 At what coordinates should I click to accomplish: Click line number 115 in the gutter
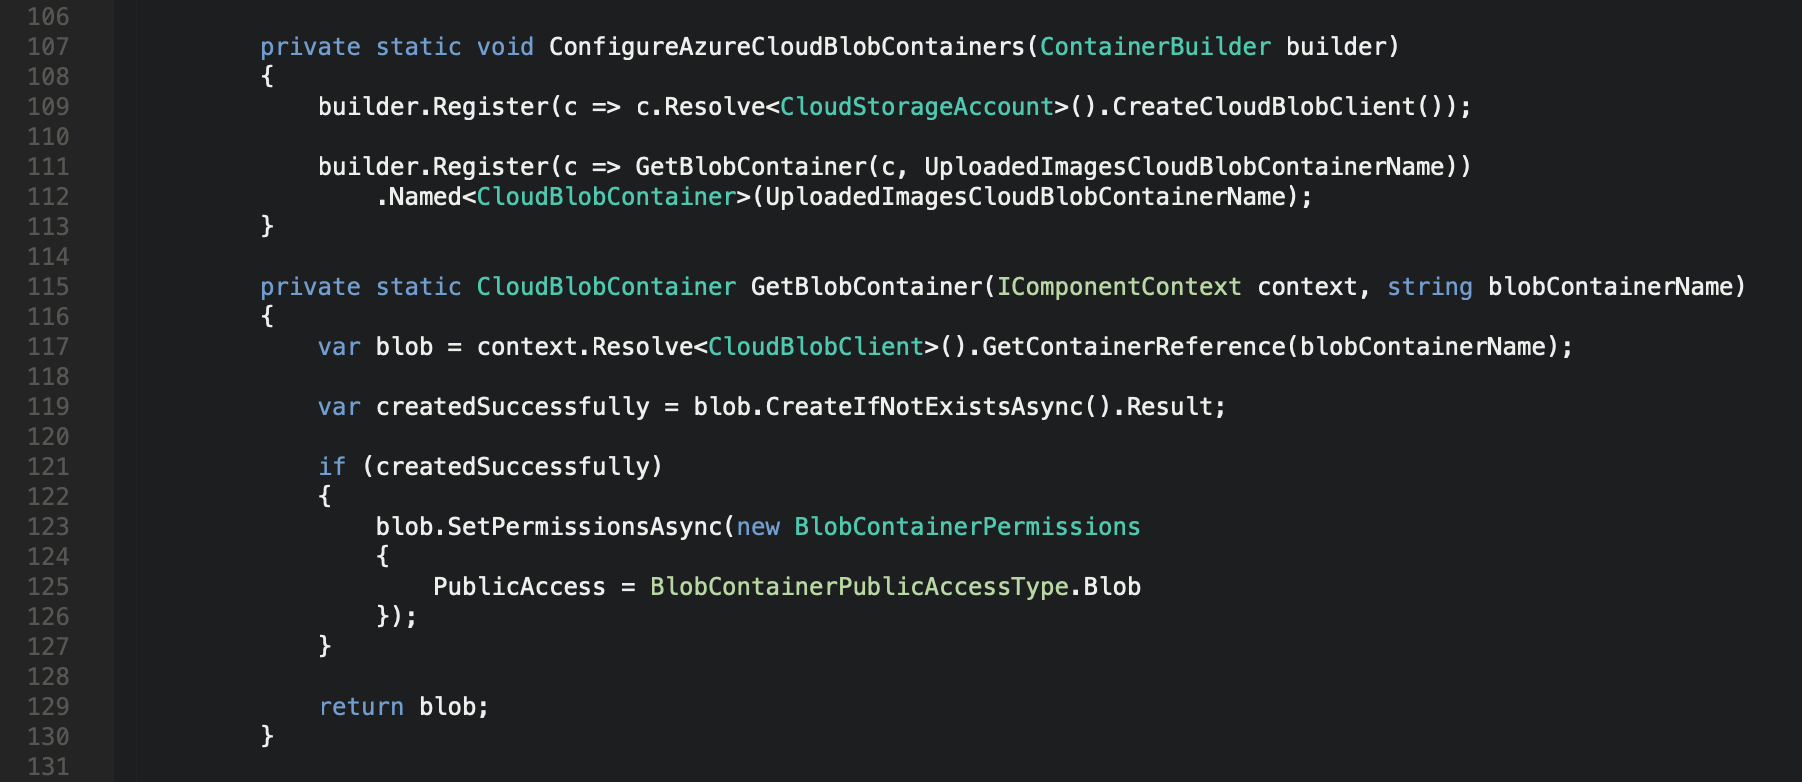(48, 287)
